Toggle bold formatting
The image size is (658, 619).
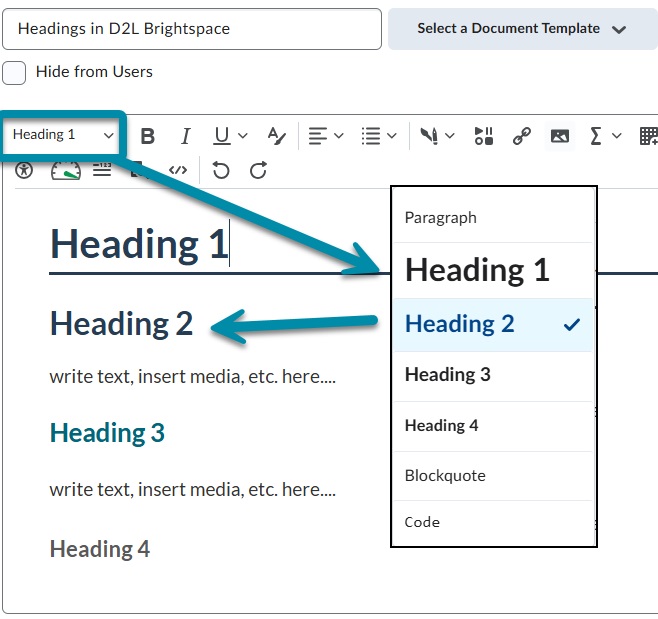[148, 136]
